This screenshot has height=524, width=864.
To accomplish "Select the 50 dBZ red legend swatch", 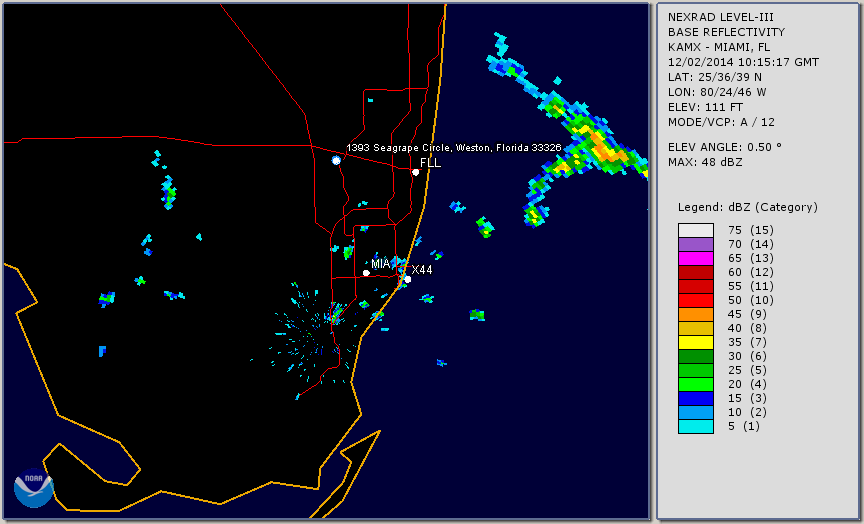I will tap(696, 300).
